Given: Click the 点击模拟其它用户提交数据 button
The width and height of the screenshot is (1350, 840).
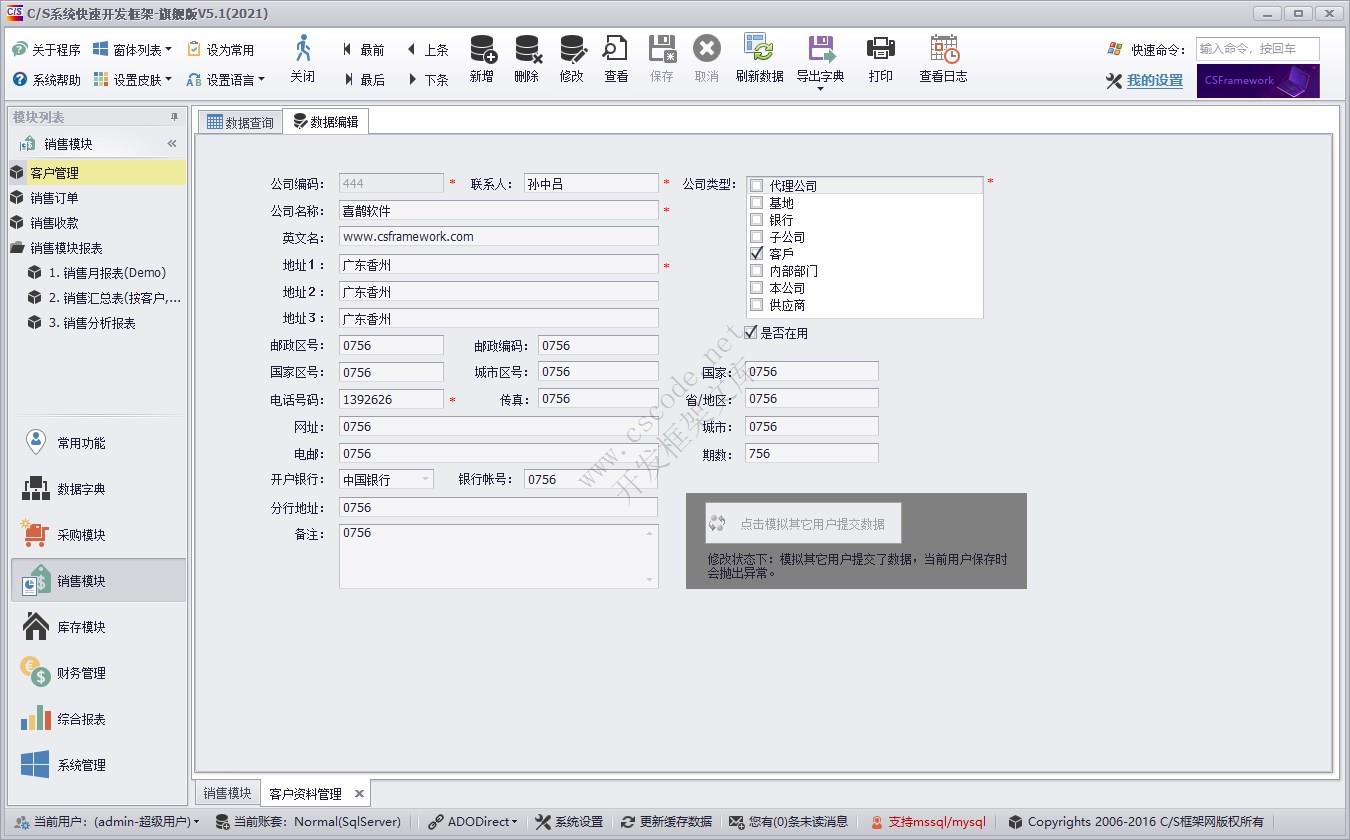Looking at the screenshot, I should pyautogui.click(x=803, y=522).
